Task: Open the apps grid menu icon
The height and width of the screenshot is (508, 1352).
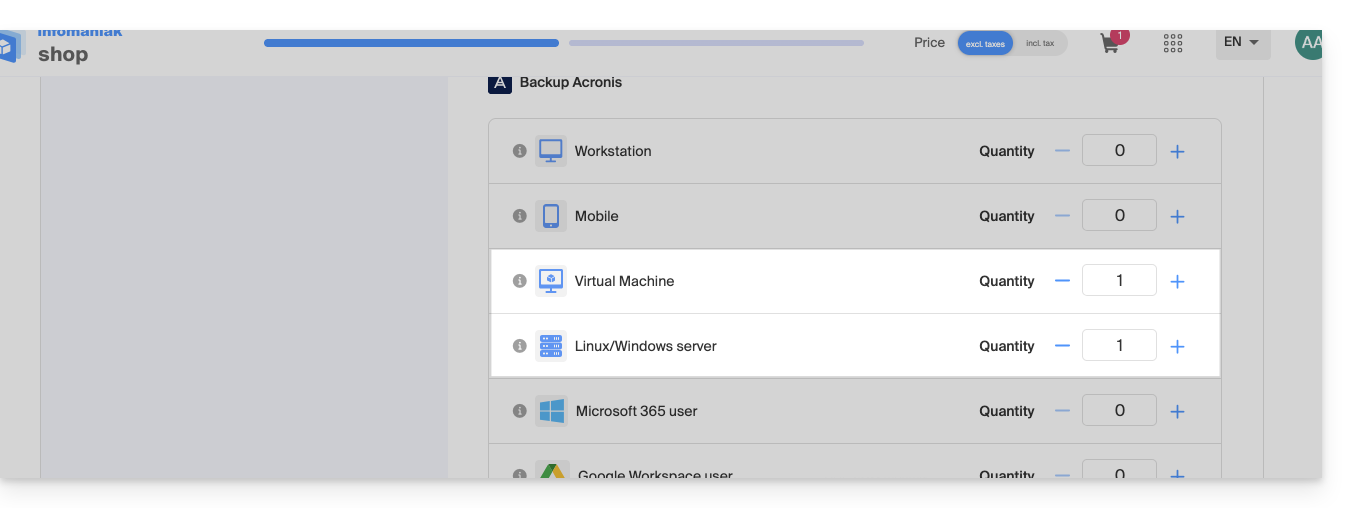Action: tap(1173, 43)
